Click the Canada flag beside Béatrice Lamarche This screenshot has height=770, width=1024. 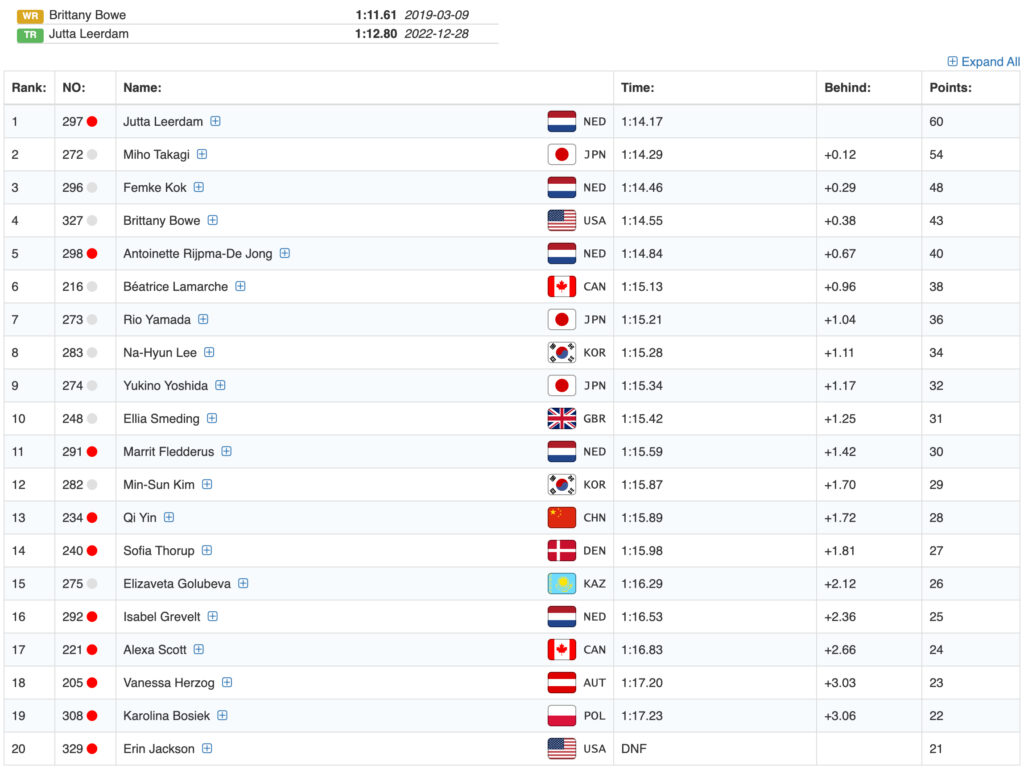click(x=561, y=287)
